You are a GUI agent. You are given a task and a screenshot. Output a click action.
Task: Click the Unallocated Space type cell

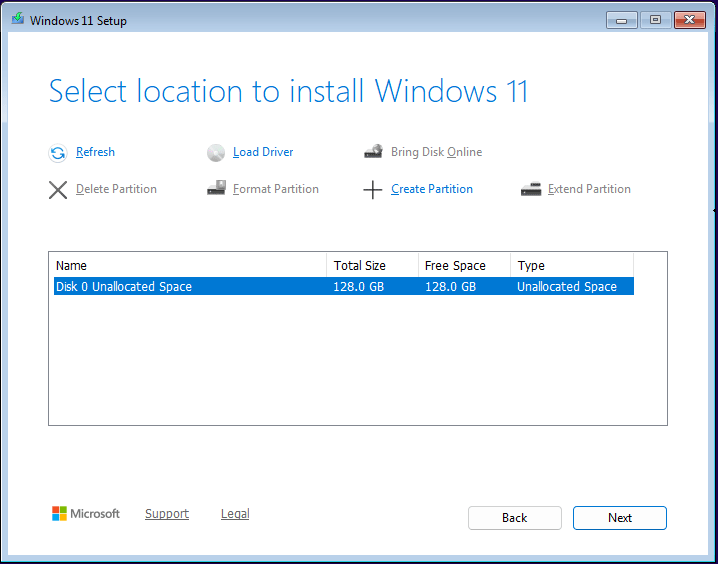[567, 287]
